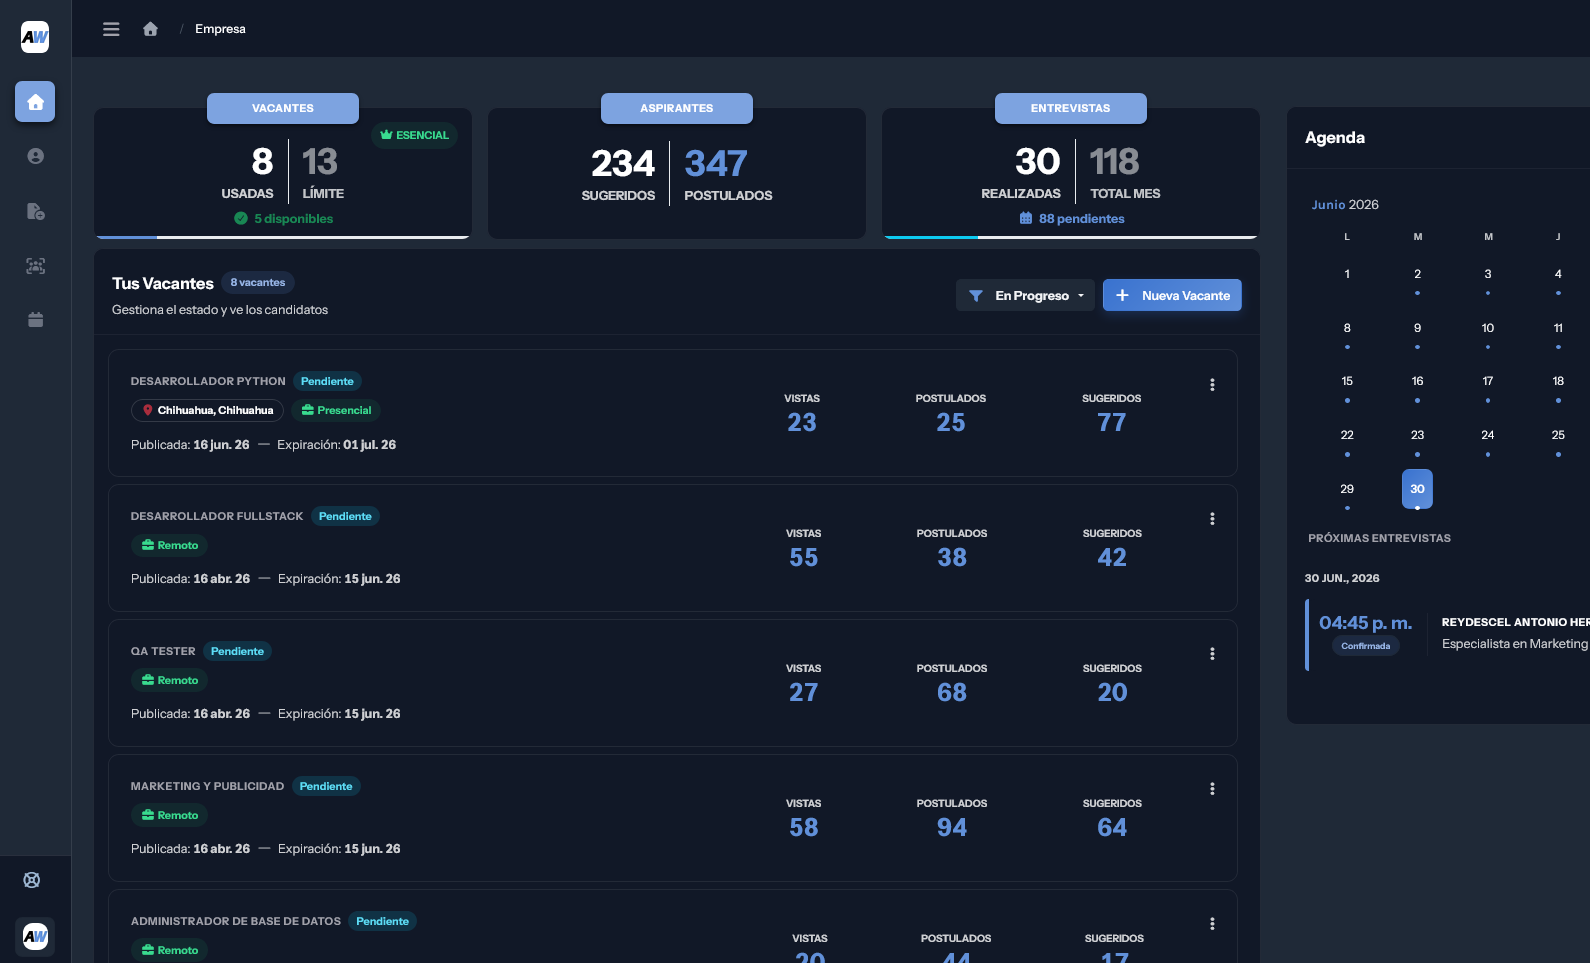Viewport: 1590px width, 963px height.
Task: Click QA Tester's 68 postulados value
Action: click(x=952, y=693)
